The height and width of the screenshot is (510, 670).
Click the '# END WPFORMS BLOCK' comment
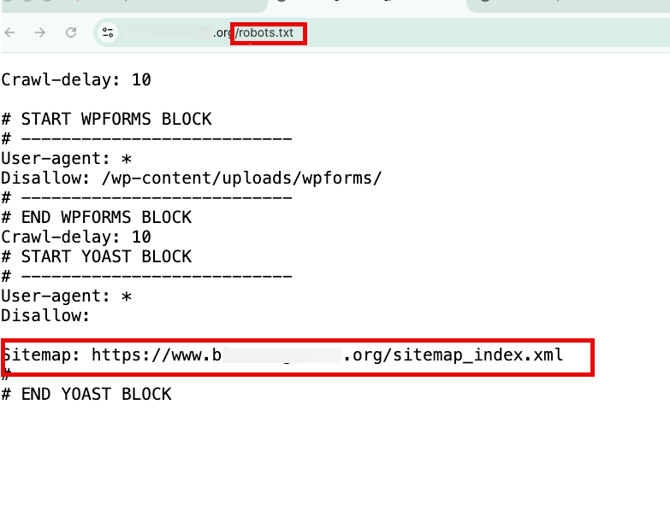click(x=96, y=217)
